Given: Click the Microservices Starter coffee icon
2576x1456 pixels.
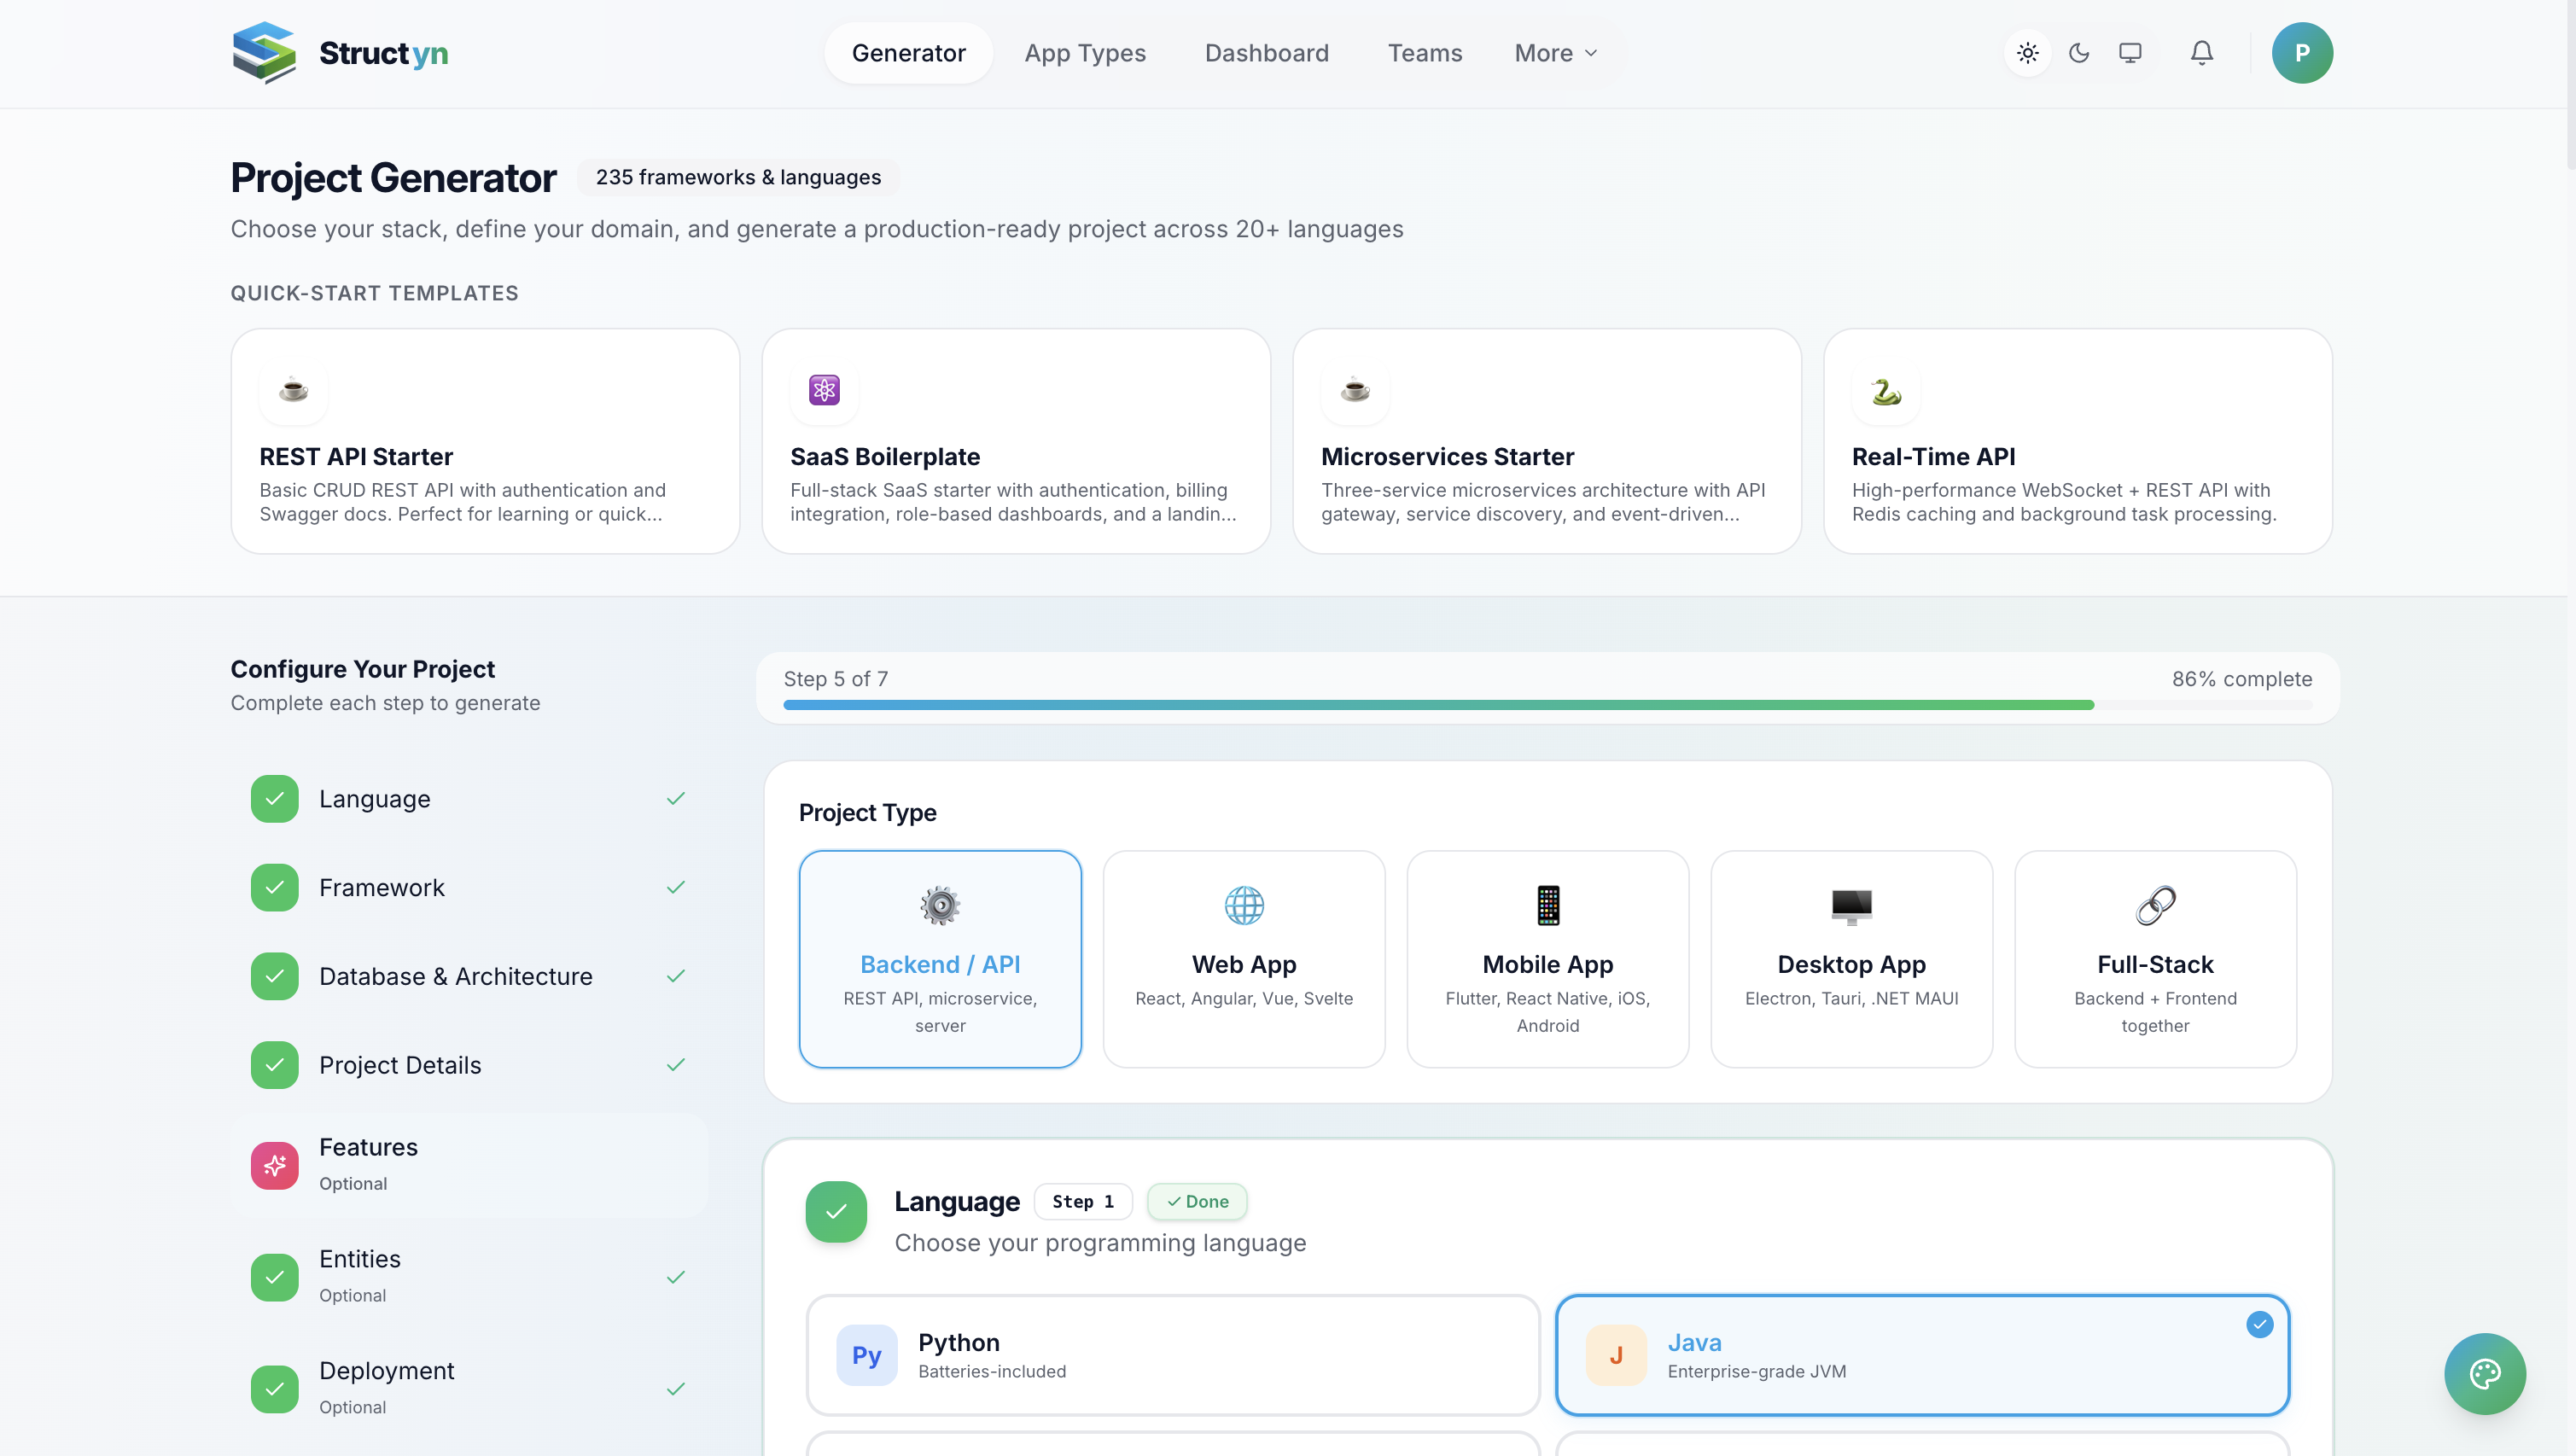Looking at the screenshot, I should click(1355, 390).
